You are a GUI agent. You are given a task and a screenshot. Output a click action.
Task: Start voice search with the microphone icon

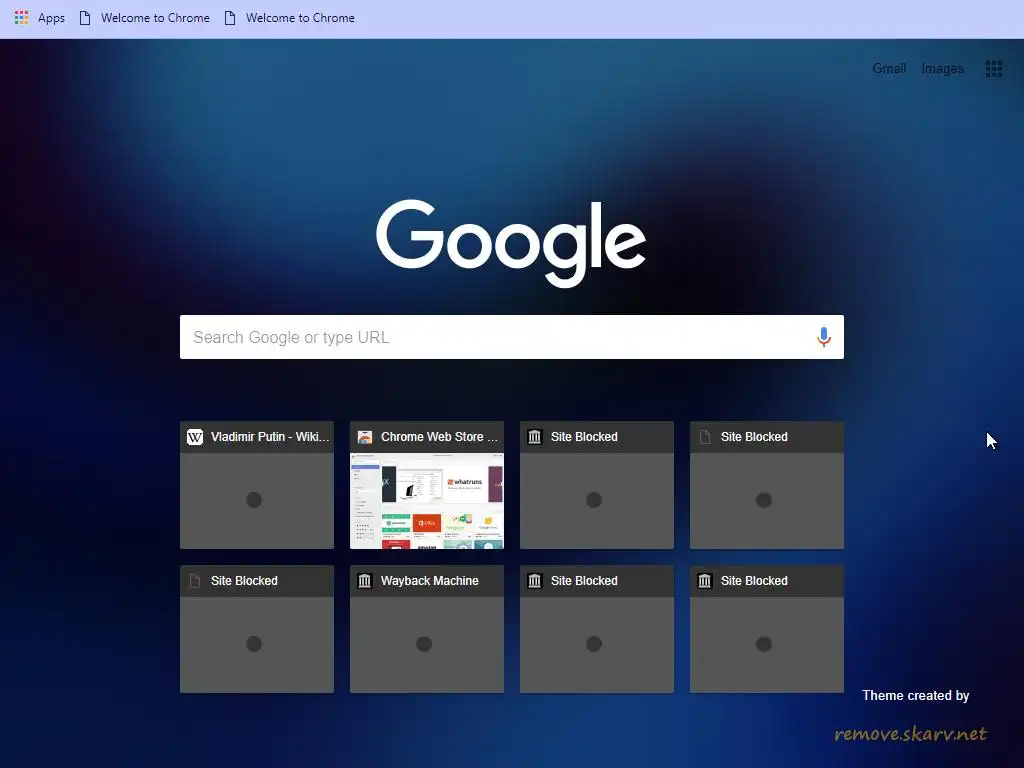(x=824, y=337)
